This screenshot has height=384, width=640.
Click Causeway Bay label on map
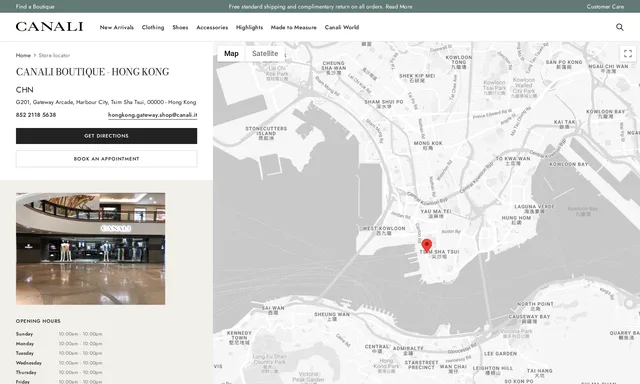tap(529, 319)
